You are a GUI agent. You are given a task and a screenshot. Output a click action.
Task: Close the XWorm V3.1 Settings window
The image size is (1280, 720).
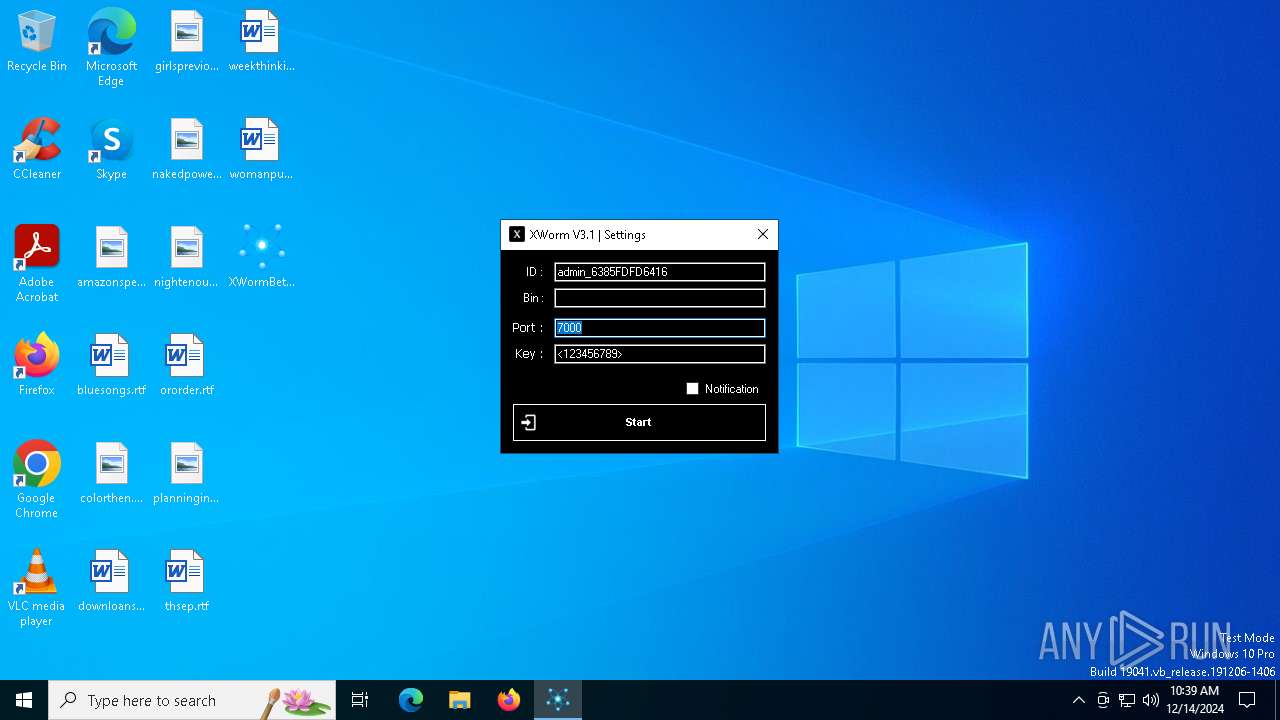pyautogui.click(x=763, y=234)
